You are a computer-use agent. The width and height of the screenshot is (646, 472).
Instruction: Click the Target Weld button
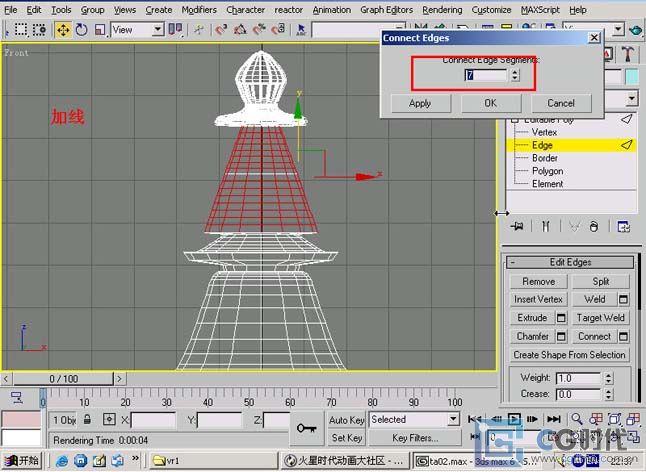coord(601,318)
